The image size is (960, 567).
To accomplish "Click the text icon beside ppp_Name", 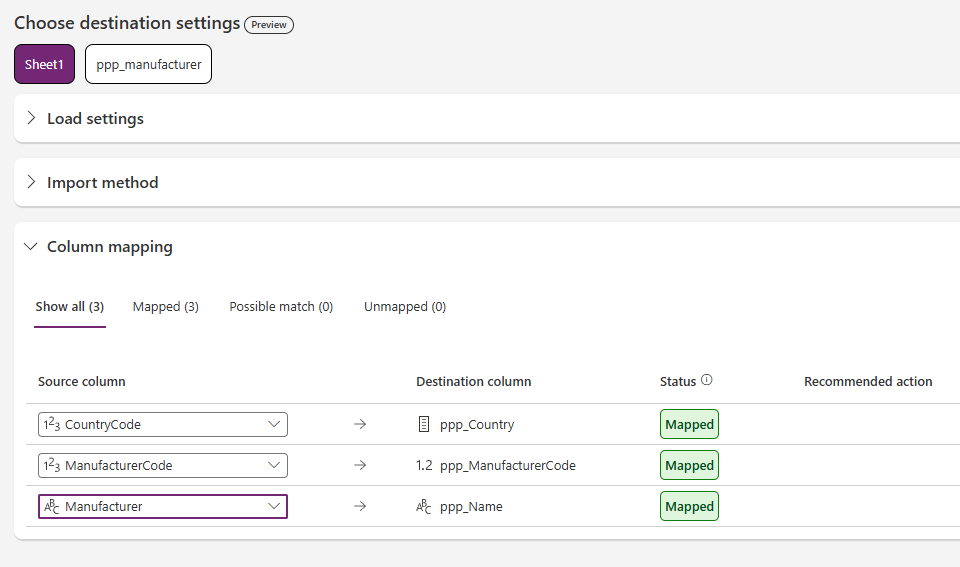I will (x=424, y=507).
